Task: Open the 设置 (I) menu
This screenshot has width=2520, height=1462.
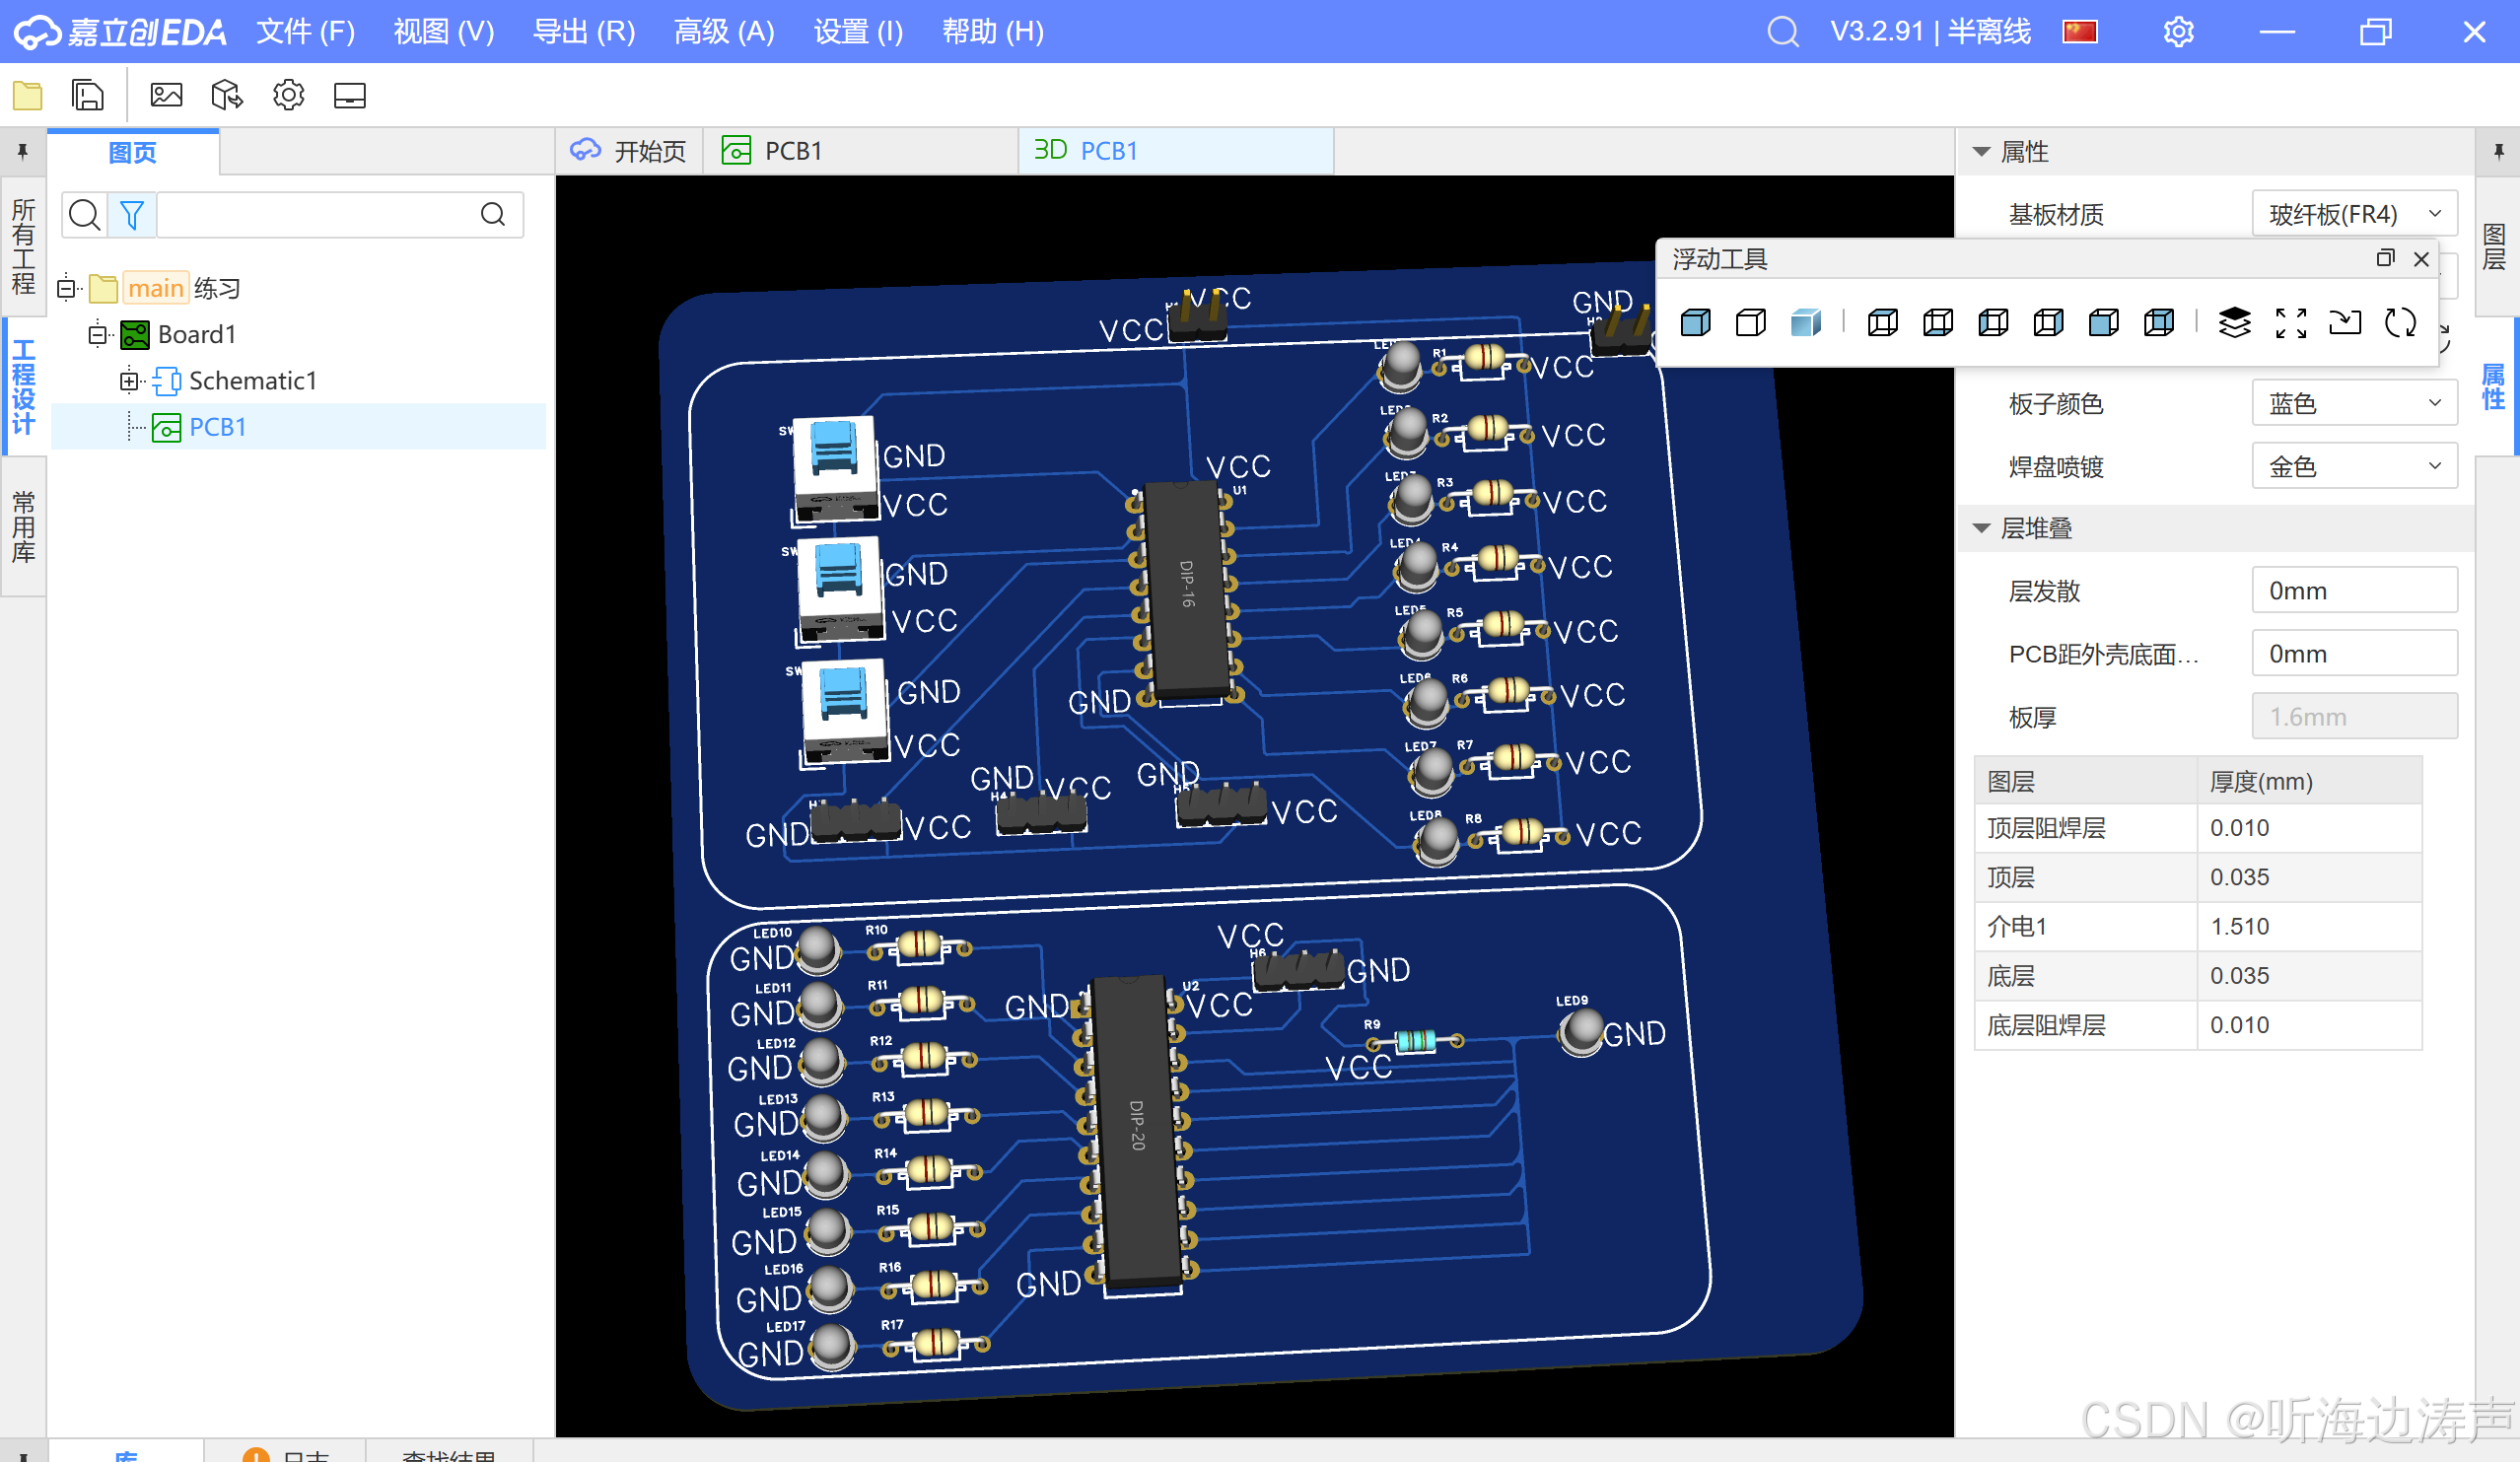Action: pos(858,32)
